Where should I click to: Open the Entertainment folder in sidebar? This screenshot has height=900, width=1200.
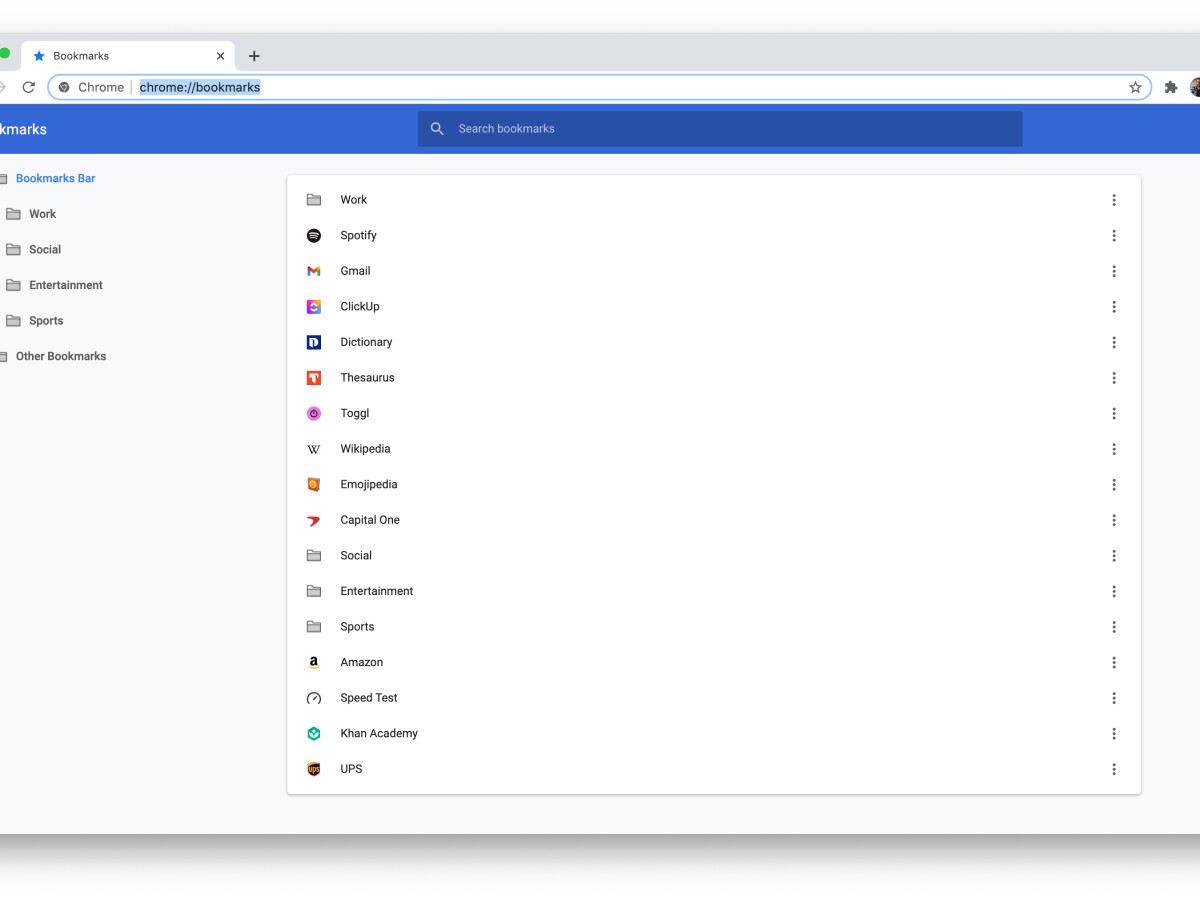click(65, 285)
